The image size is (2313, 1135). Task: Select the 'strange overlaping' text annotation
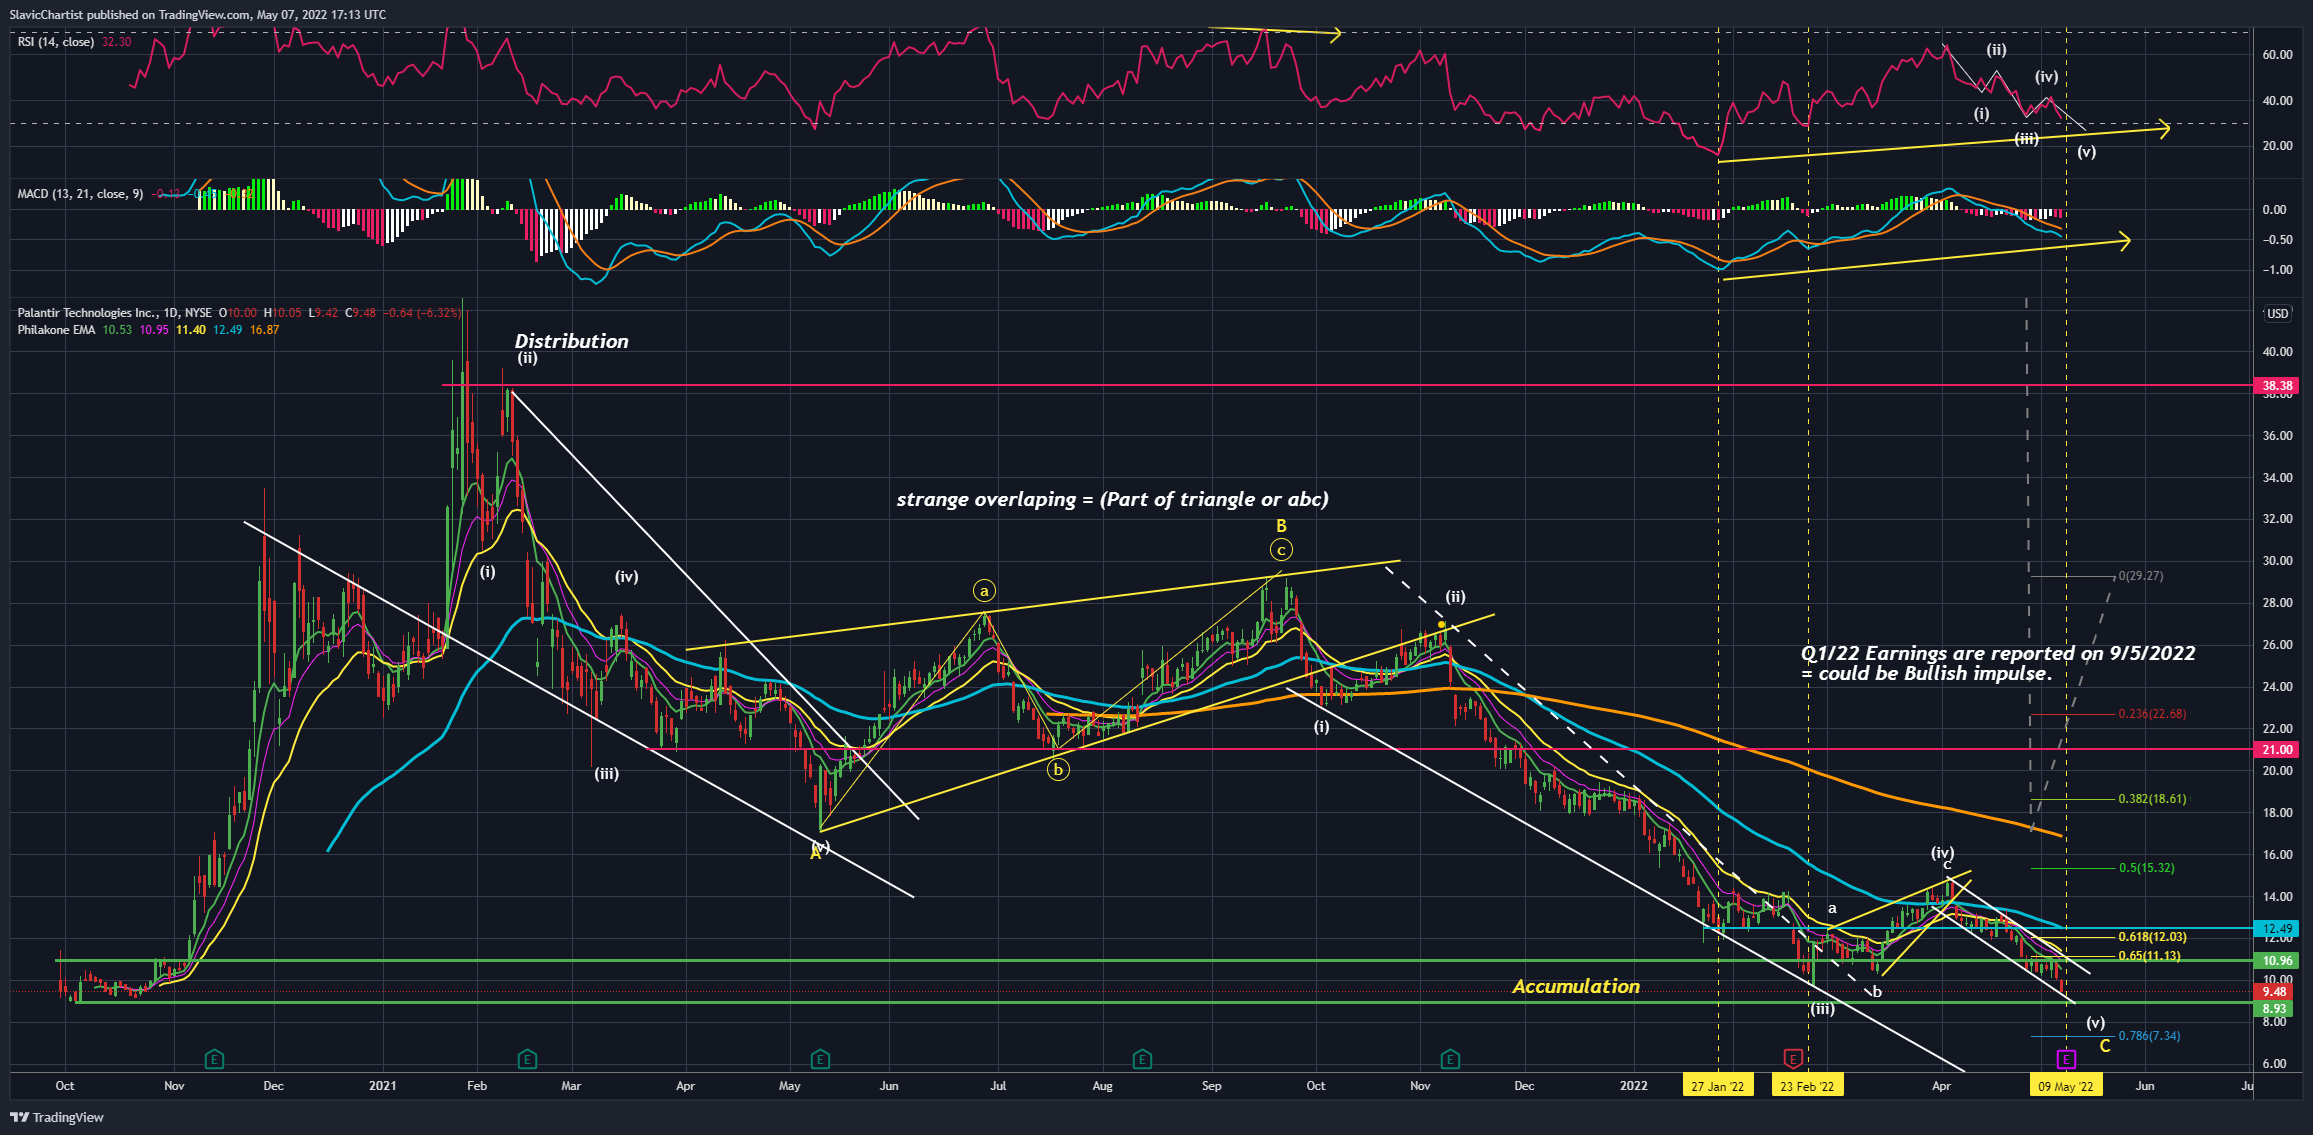[1112, 499]
